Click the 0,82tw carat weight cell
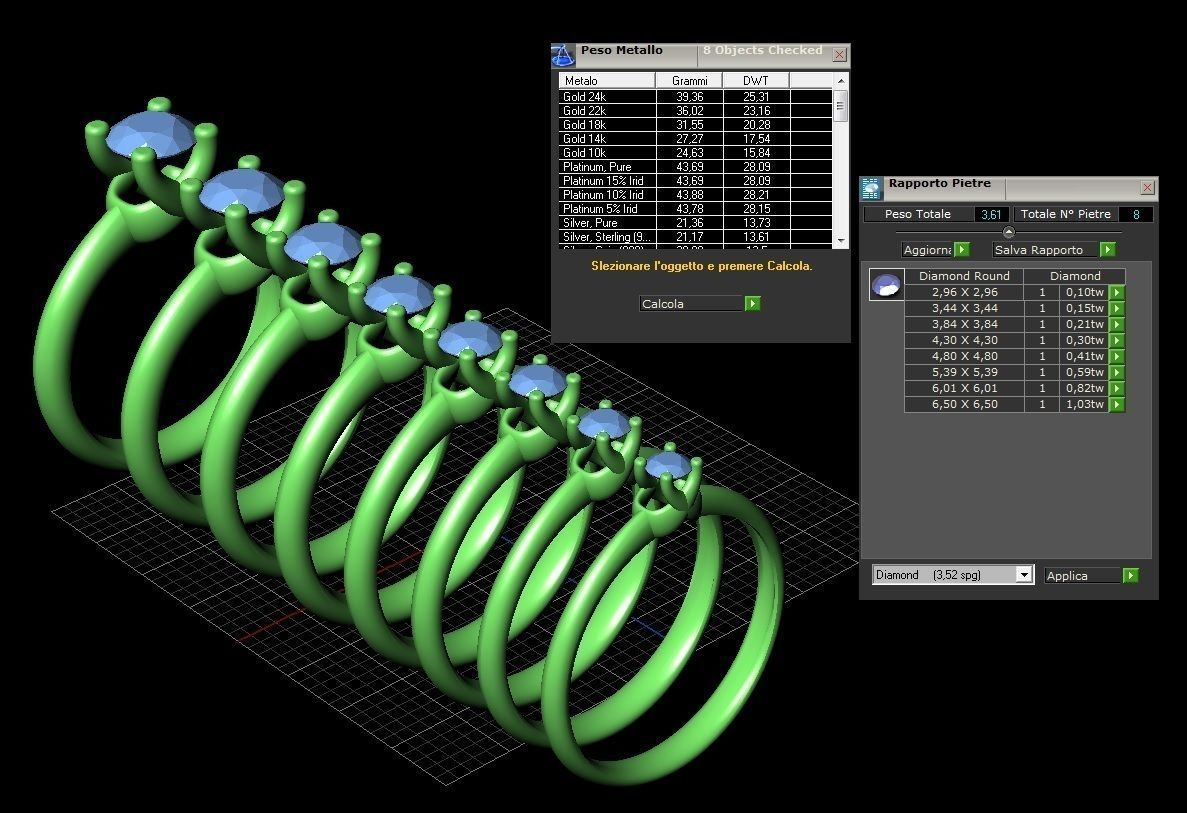 point(1085,388)
